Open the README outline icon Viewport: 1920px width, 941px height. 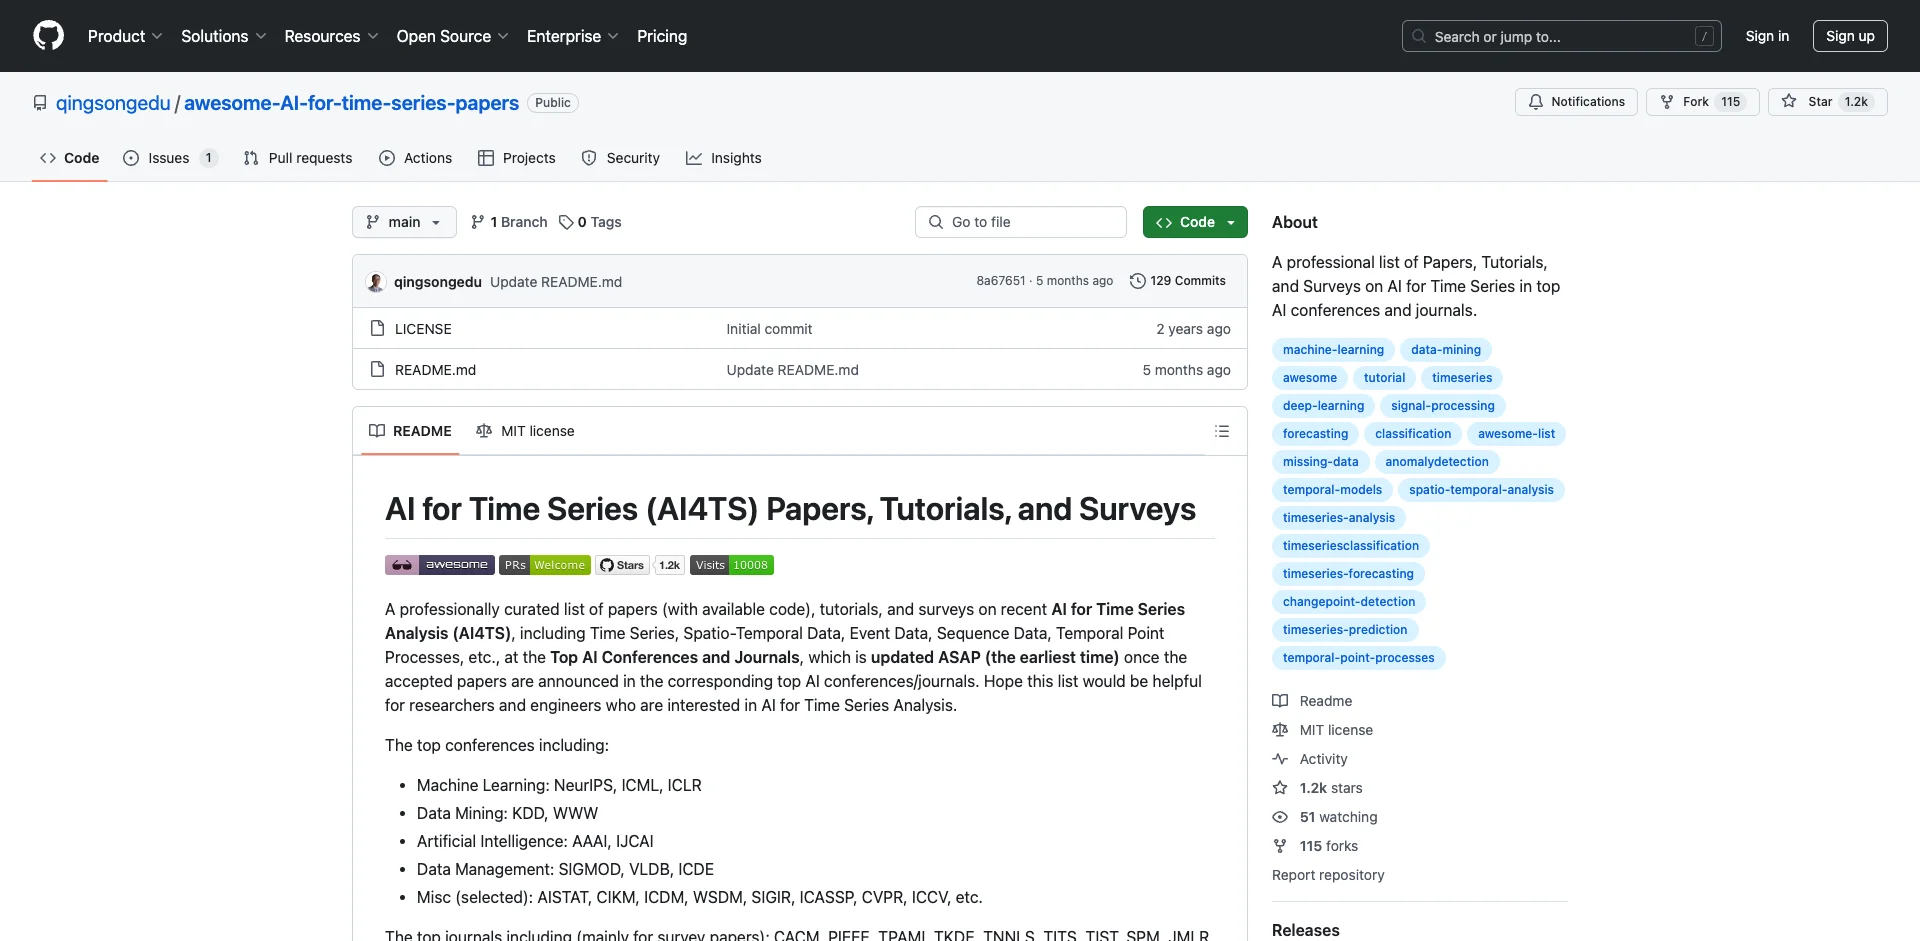point(1222,431)
